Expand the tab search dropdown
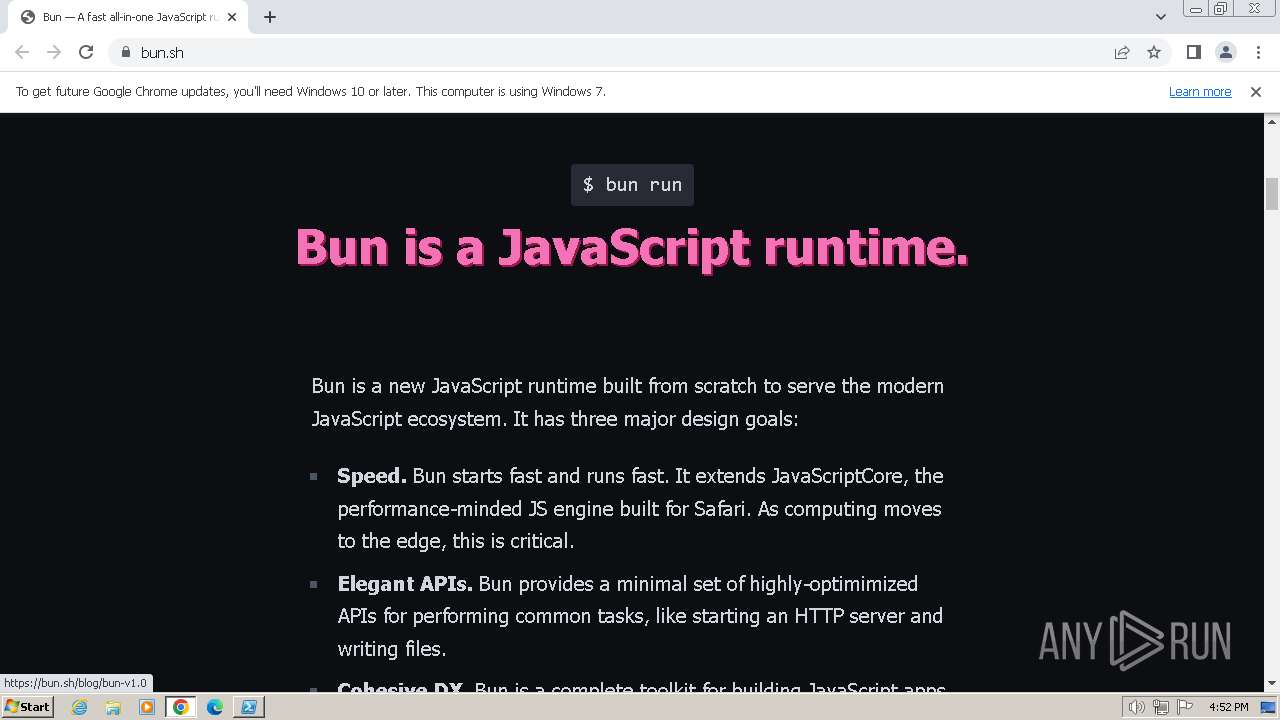 click(x=1161, y=17)
